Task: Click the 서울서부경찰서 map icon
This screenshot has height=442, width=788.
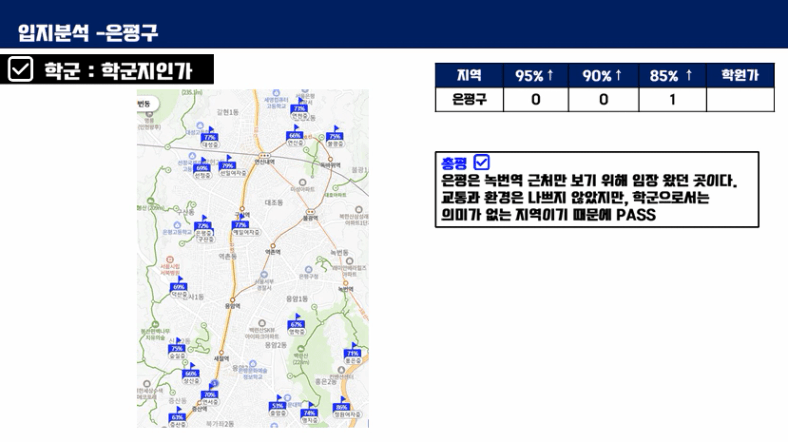Action: [264, 275]
